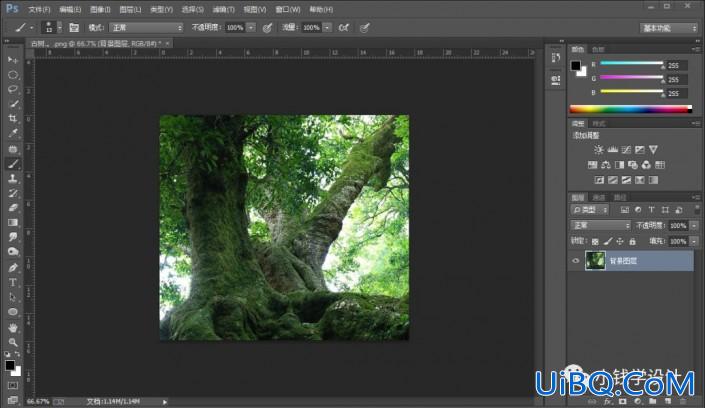Close the open document tab
Screen dimensions: 705x408
(x=167, y=44)
